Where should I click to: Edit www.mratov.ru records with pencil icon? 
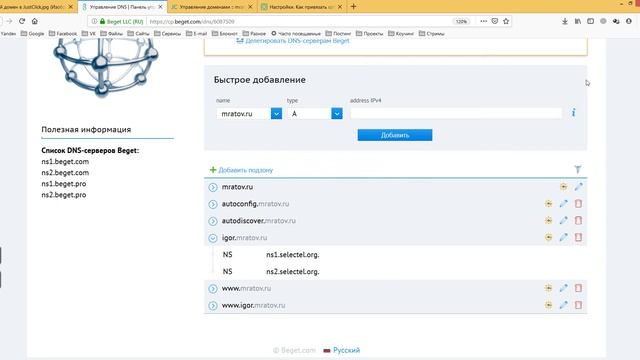click(563, 288)
